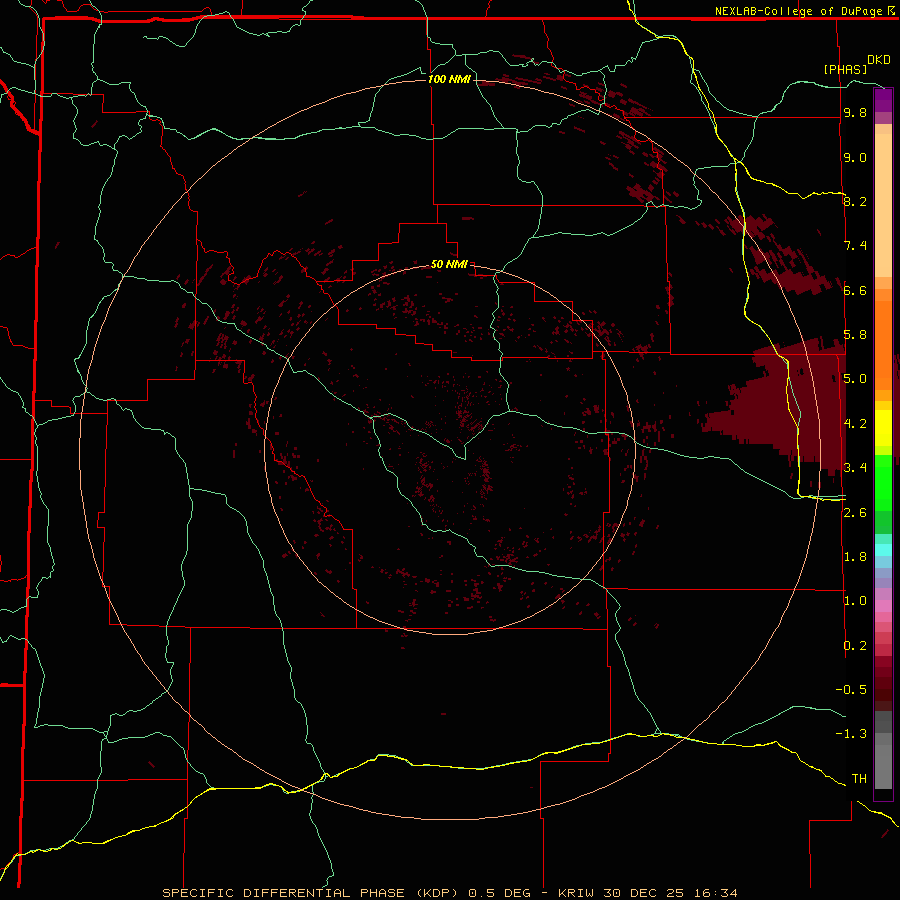The height and width of the screenshot is (900, 900).
Task: Select the 1.0 scale value
Action: coord(855,601)
